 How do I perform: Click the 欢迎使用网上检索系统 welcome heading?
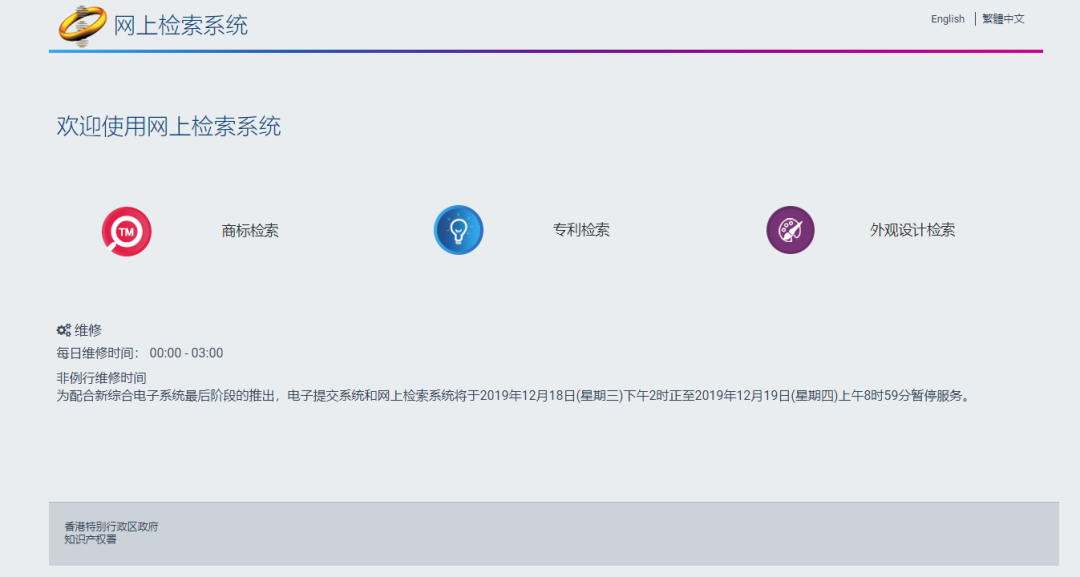(x=169, y=127)
